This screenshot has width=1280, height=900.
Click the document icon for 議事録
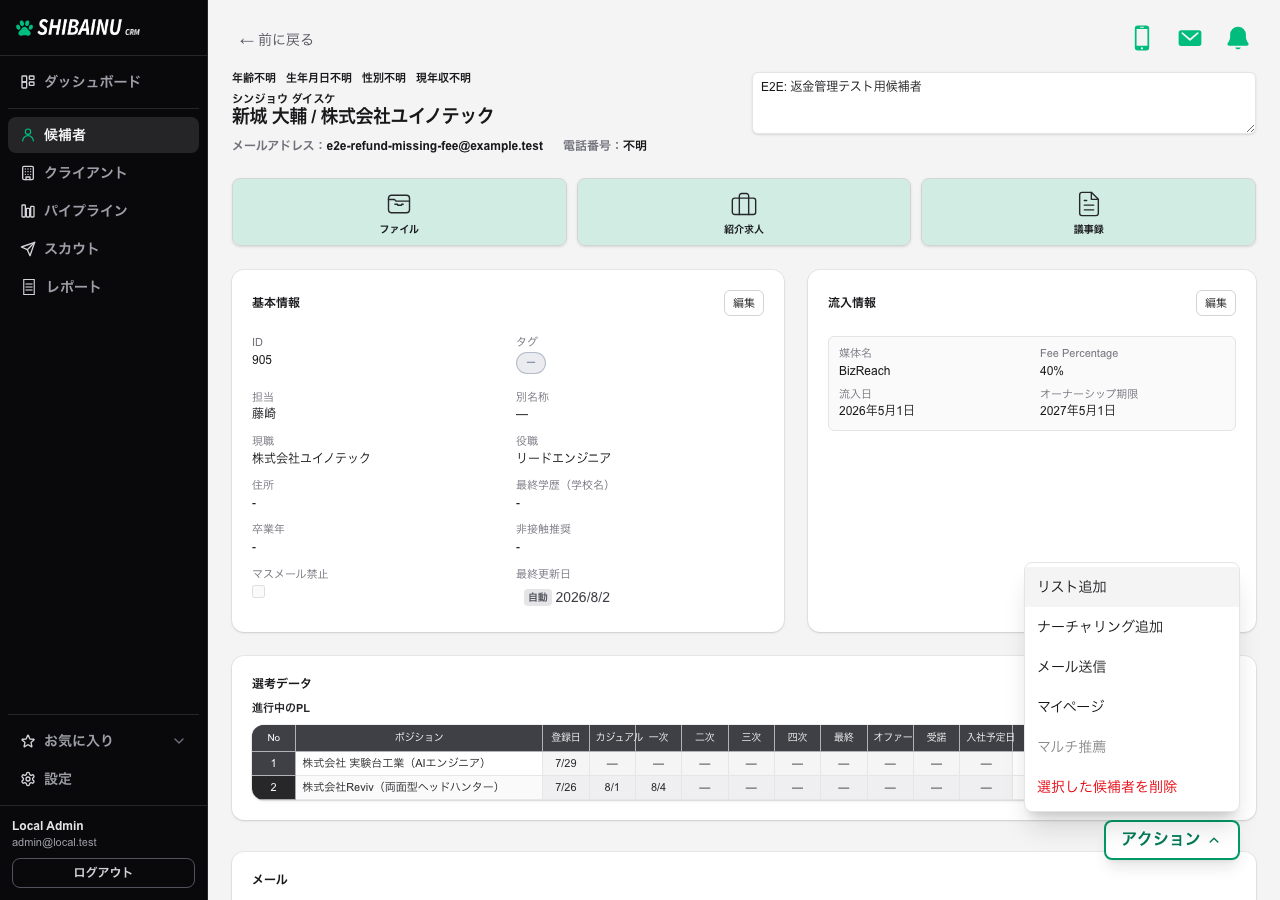[1088, 204]
